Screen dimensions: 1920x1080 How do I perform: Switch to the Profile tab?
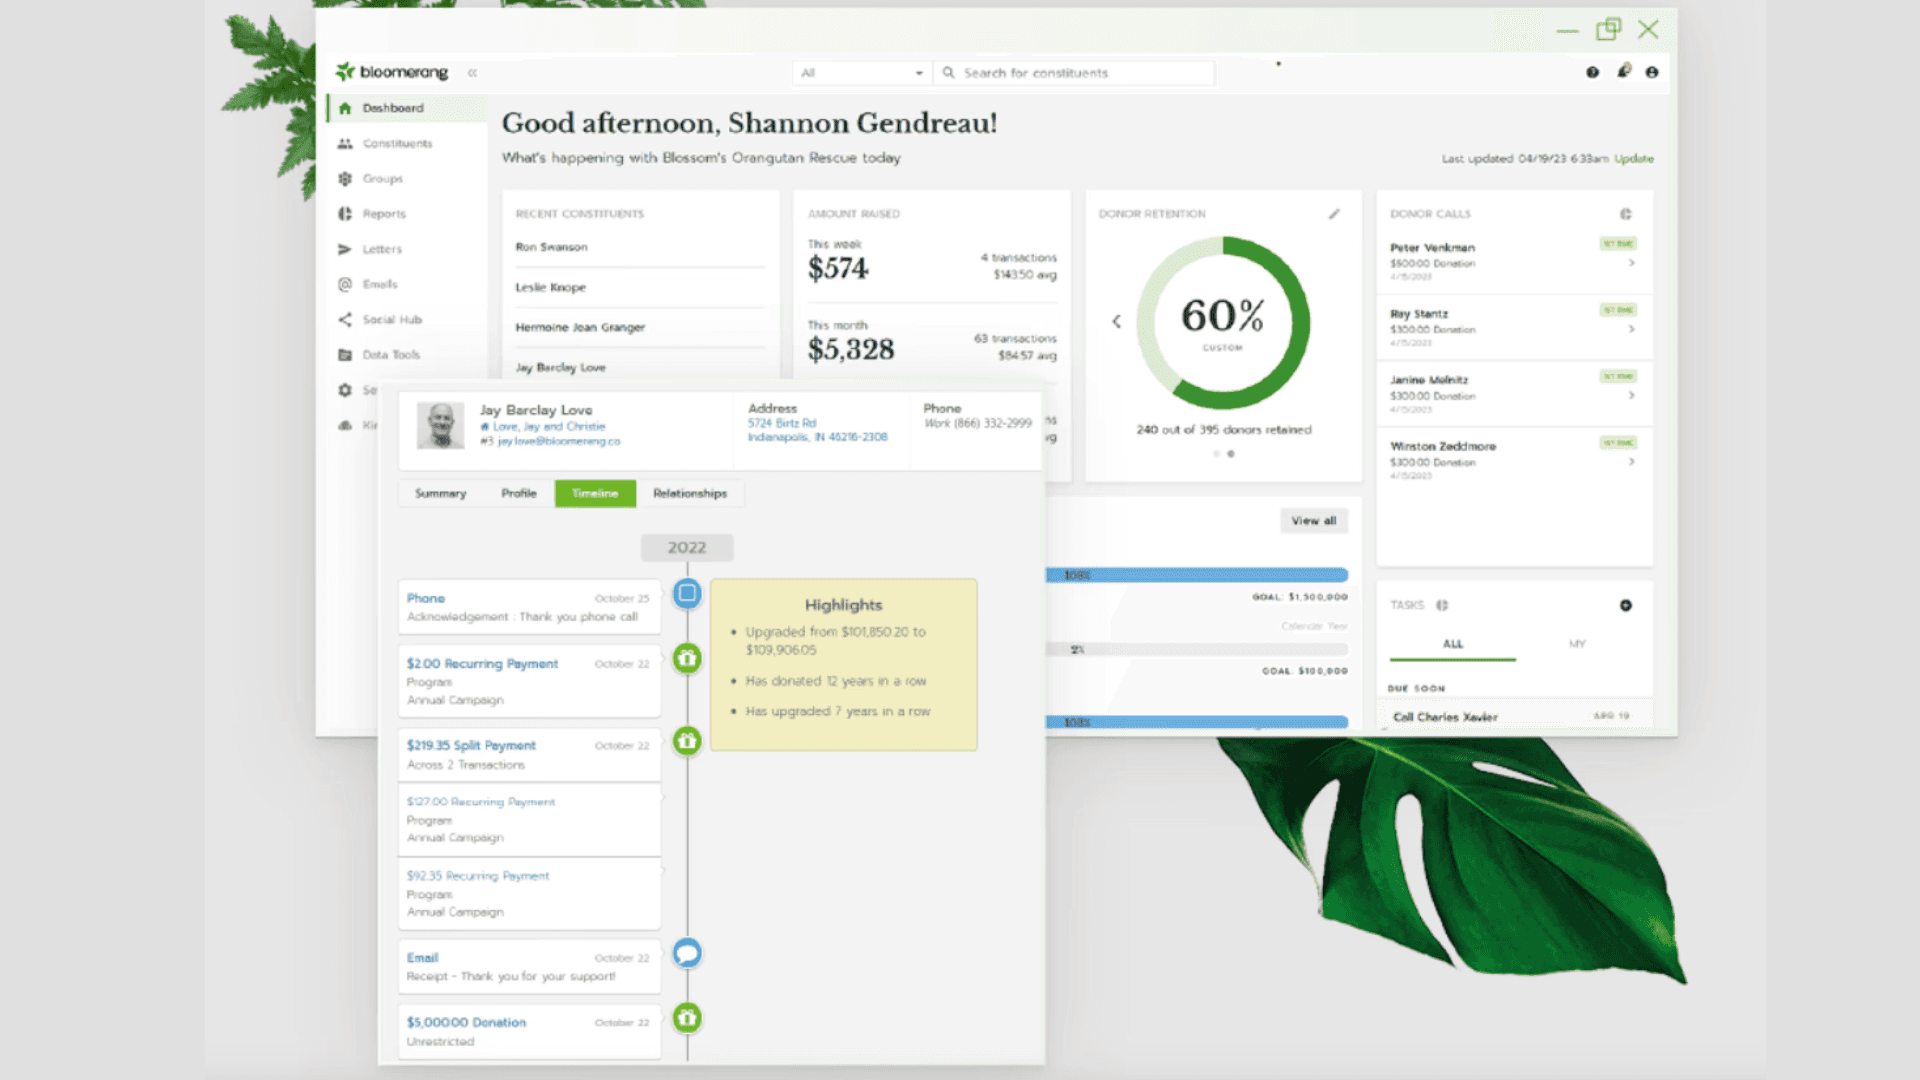point(519,494)
